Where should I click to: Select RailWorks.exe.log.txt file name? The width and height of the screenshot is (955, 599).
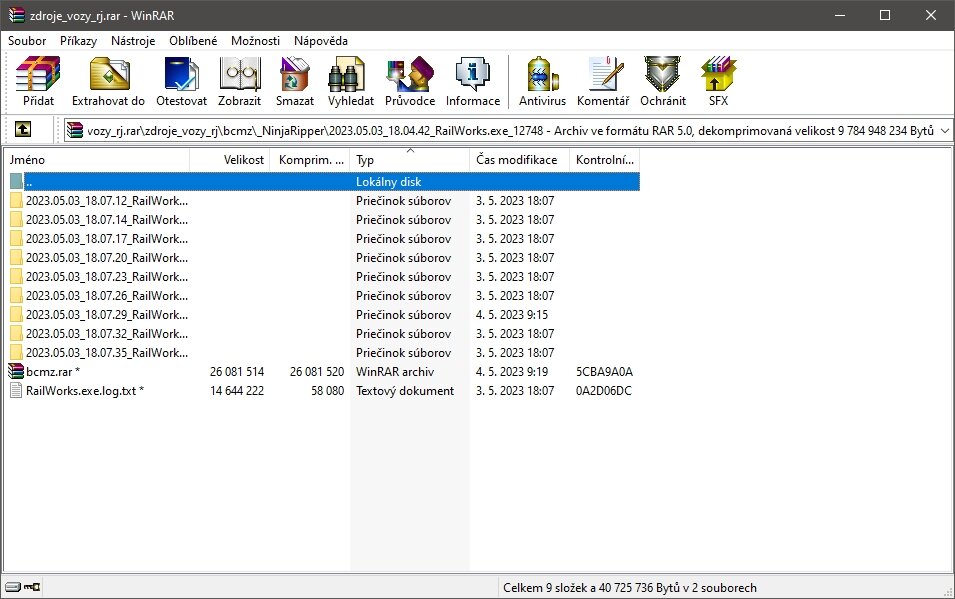pyautogui.click(x=85, y=390)
